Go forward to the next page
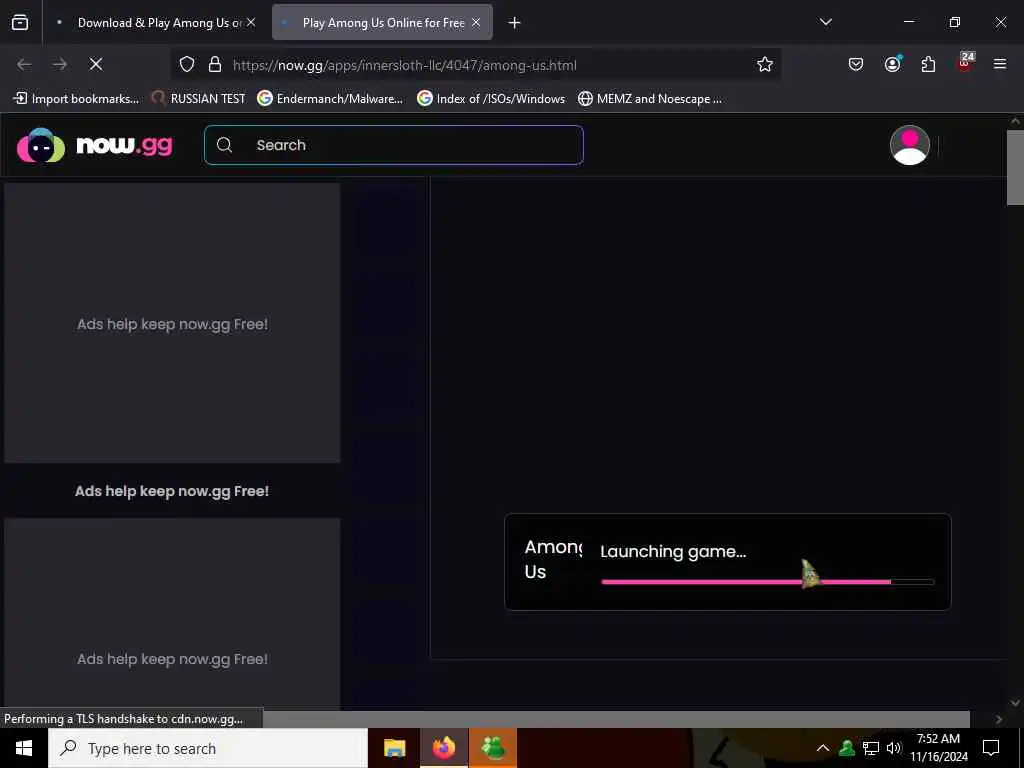The width and height of the screenshot is (1024, 768). point(60,64)
